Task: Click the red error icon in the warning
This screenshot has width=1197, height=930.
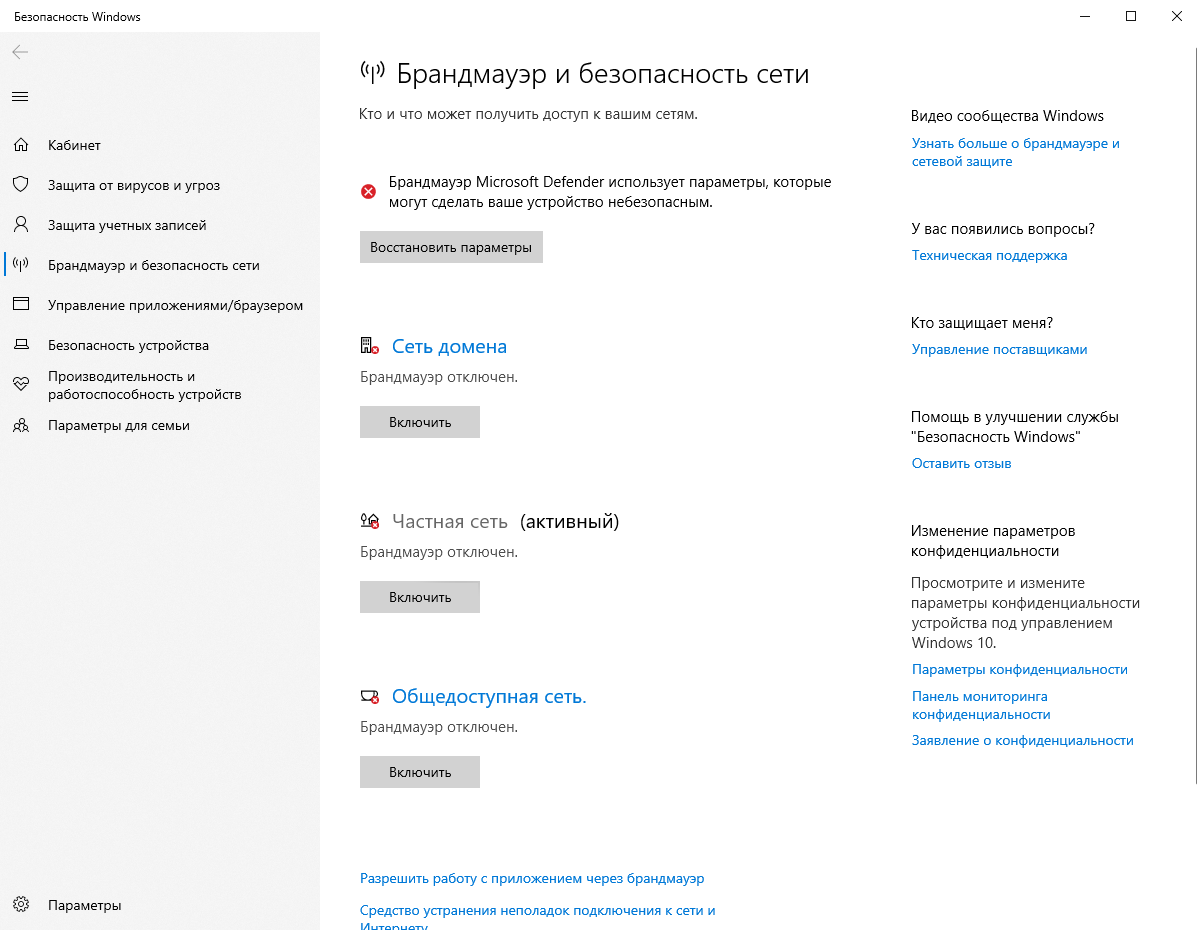Action: 368,192
